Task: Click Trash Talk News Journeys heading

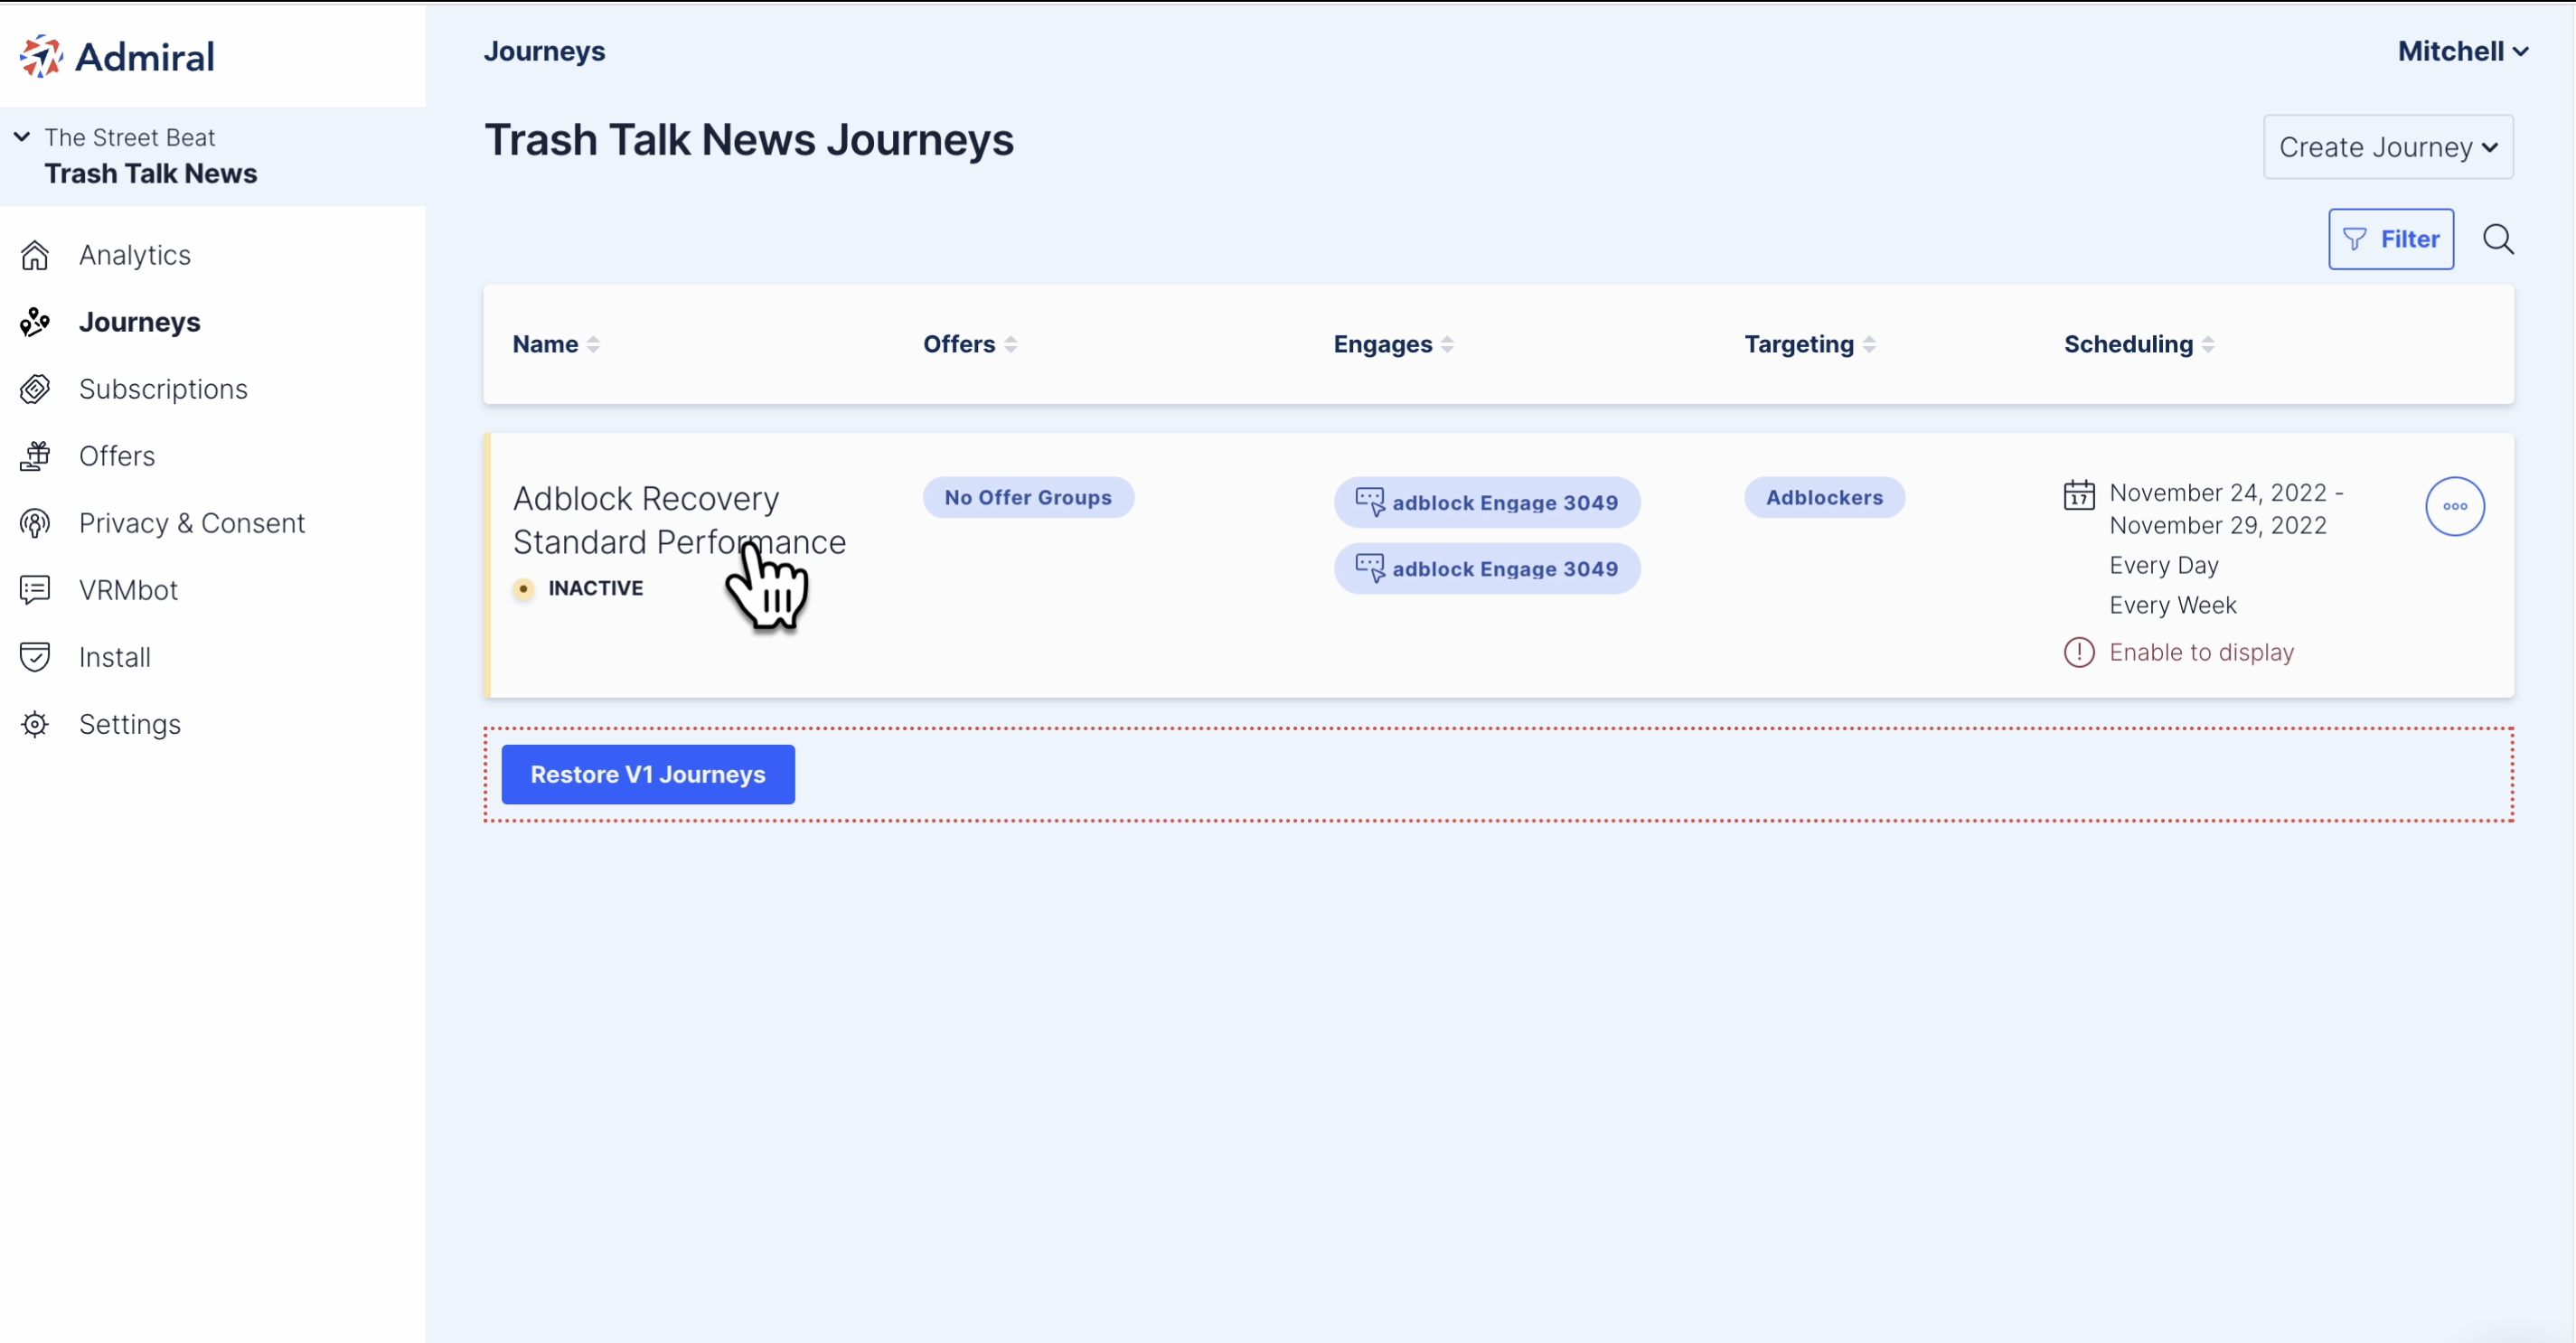Action: (x=749, y=140)
